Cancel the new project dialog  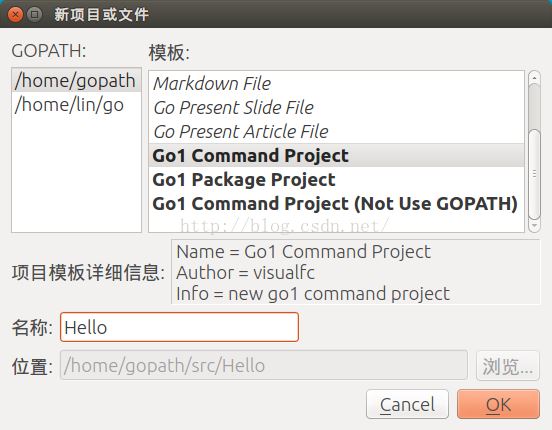click(x=407, y=404)
